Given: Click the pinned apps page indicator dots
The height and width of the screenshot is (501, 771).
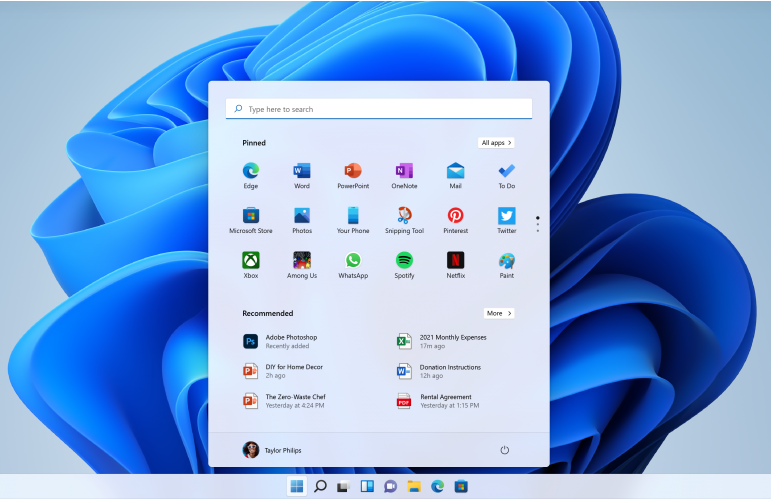Looking at the screenshot, I should [x=537, y=224].
